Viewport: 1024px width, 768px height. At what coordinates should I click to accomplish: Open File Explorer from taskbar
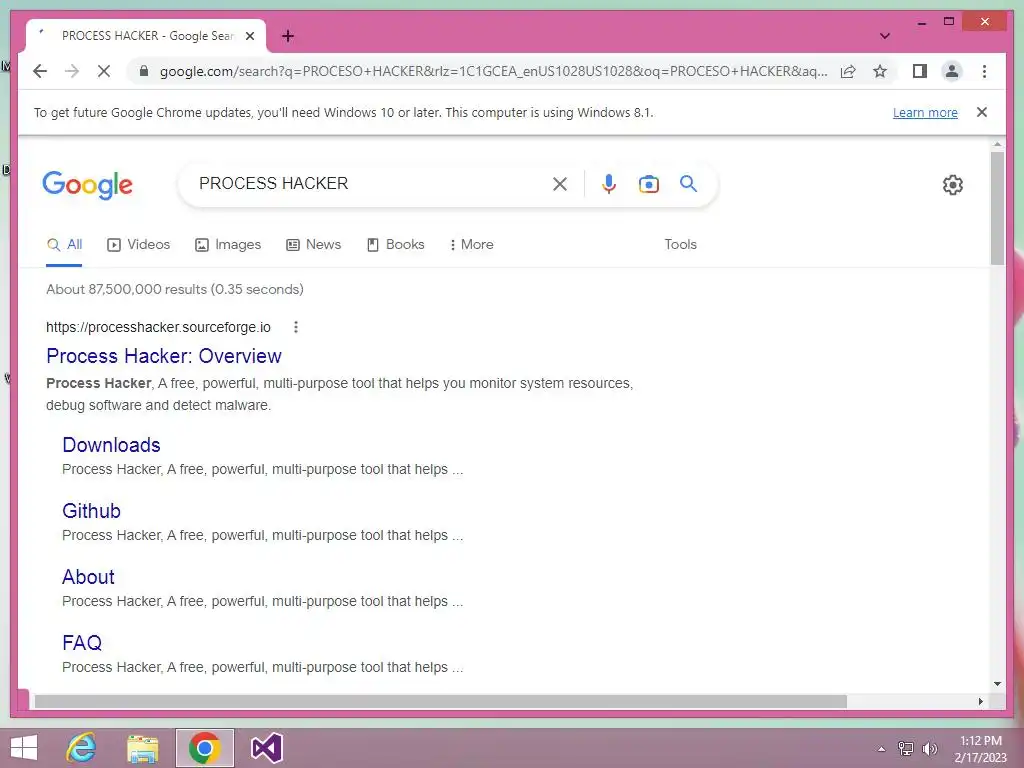tap(142, 748)
